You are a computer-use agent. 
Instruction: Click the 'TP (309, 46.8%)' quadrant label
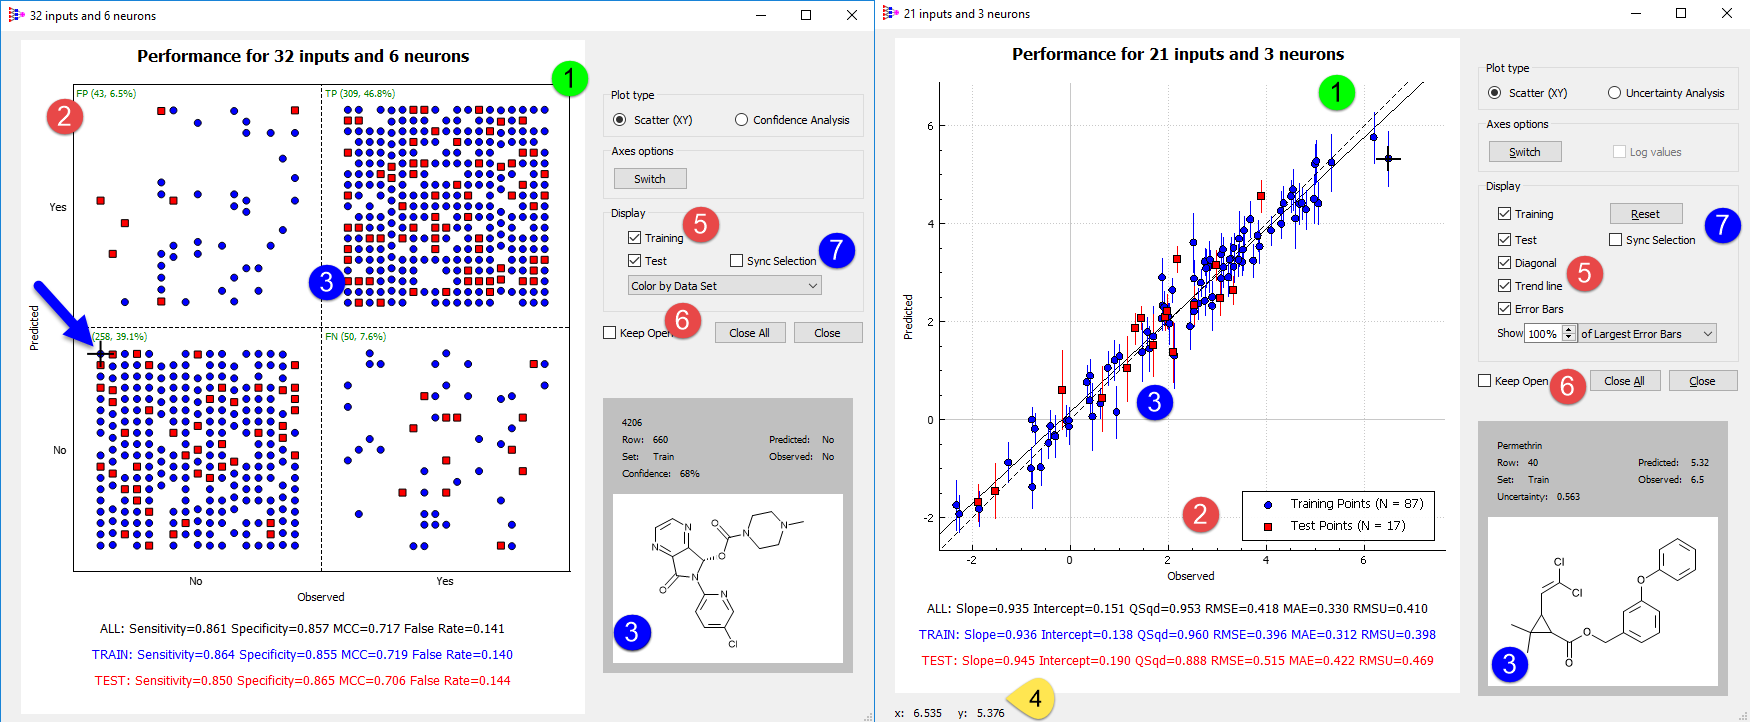pos(360,93)
